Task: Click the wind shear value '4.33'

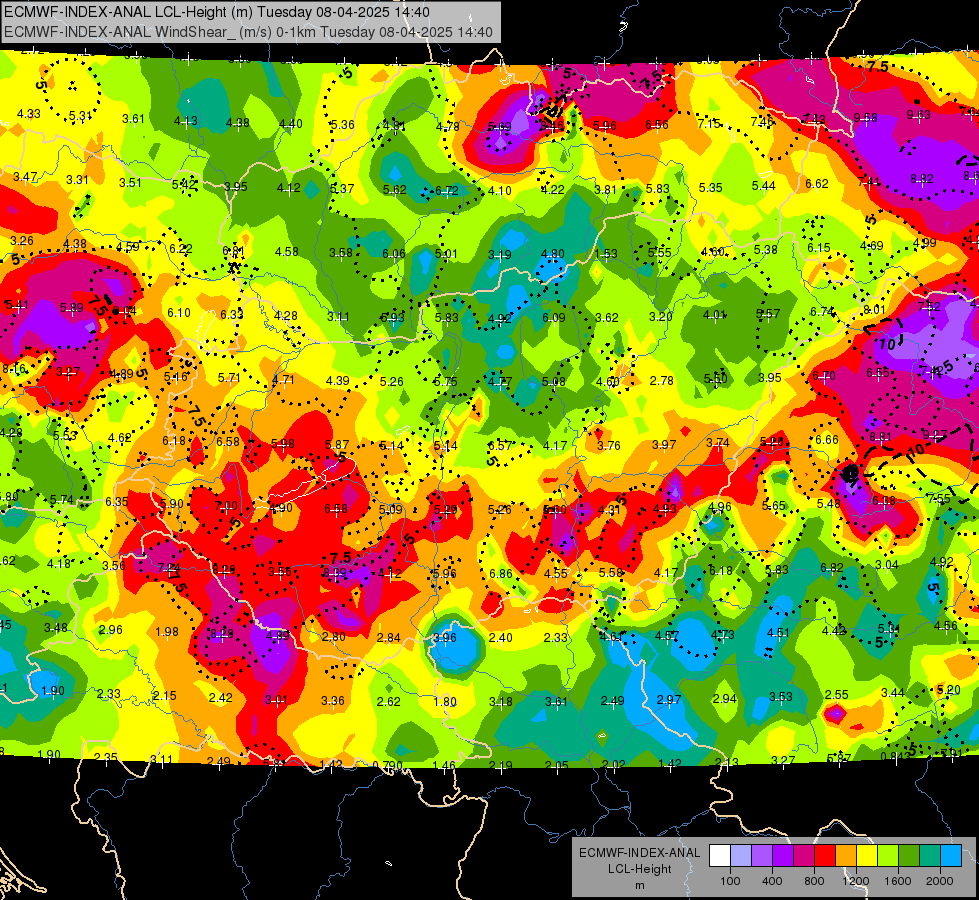Action: click(x=29, y=114)
